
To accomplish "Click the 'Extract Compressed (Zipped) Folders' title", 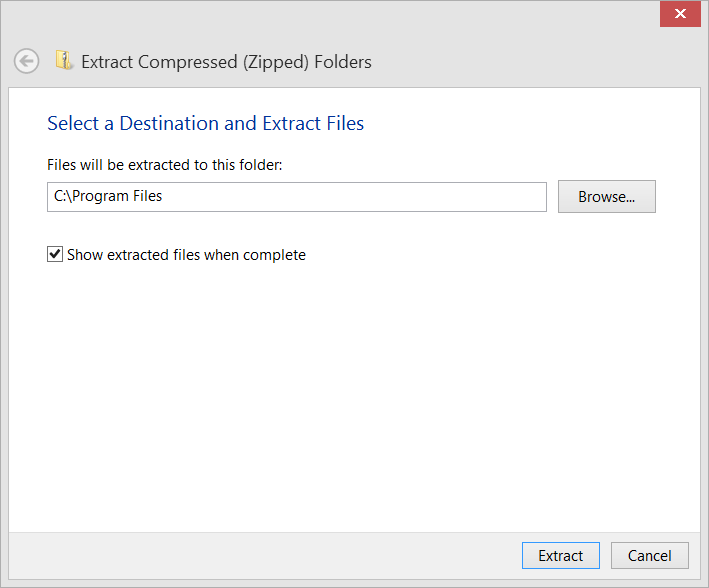I will tap(226, 62).
